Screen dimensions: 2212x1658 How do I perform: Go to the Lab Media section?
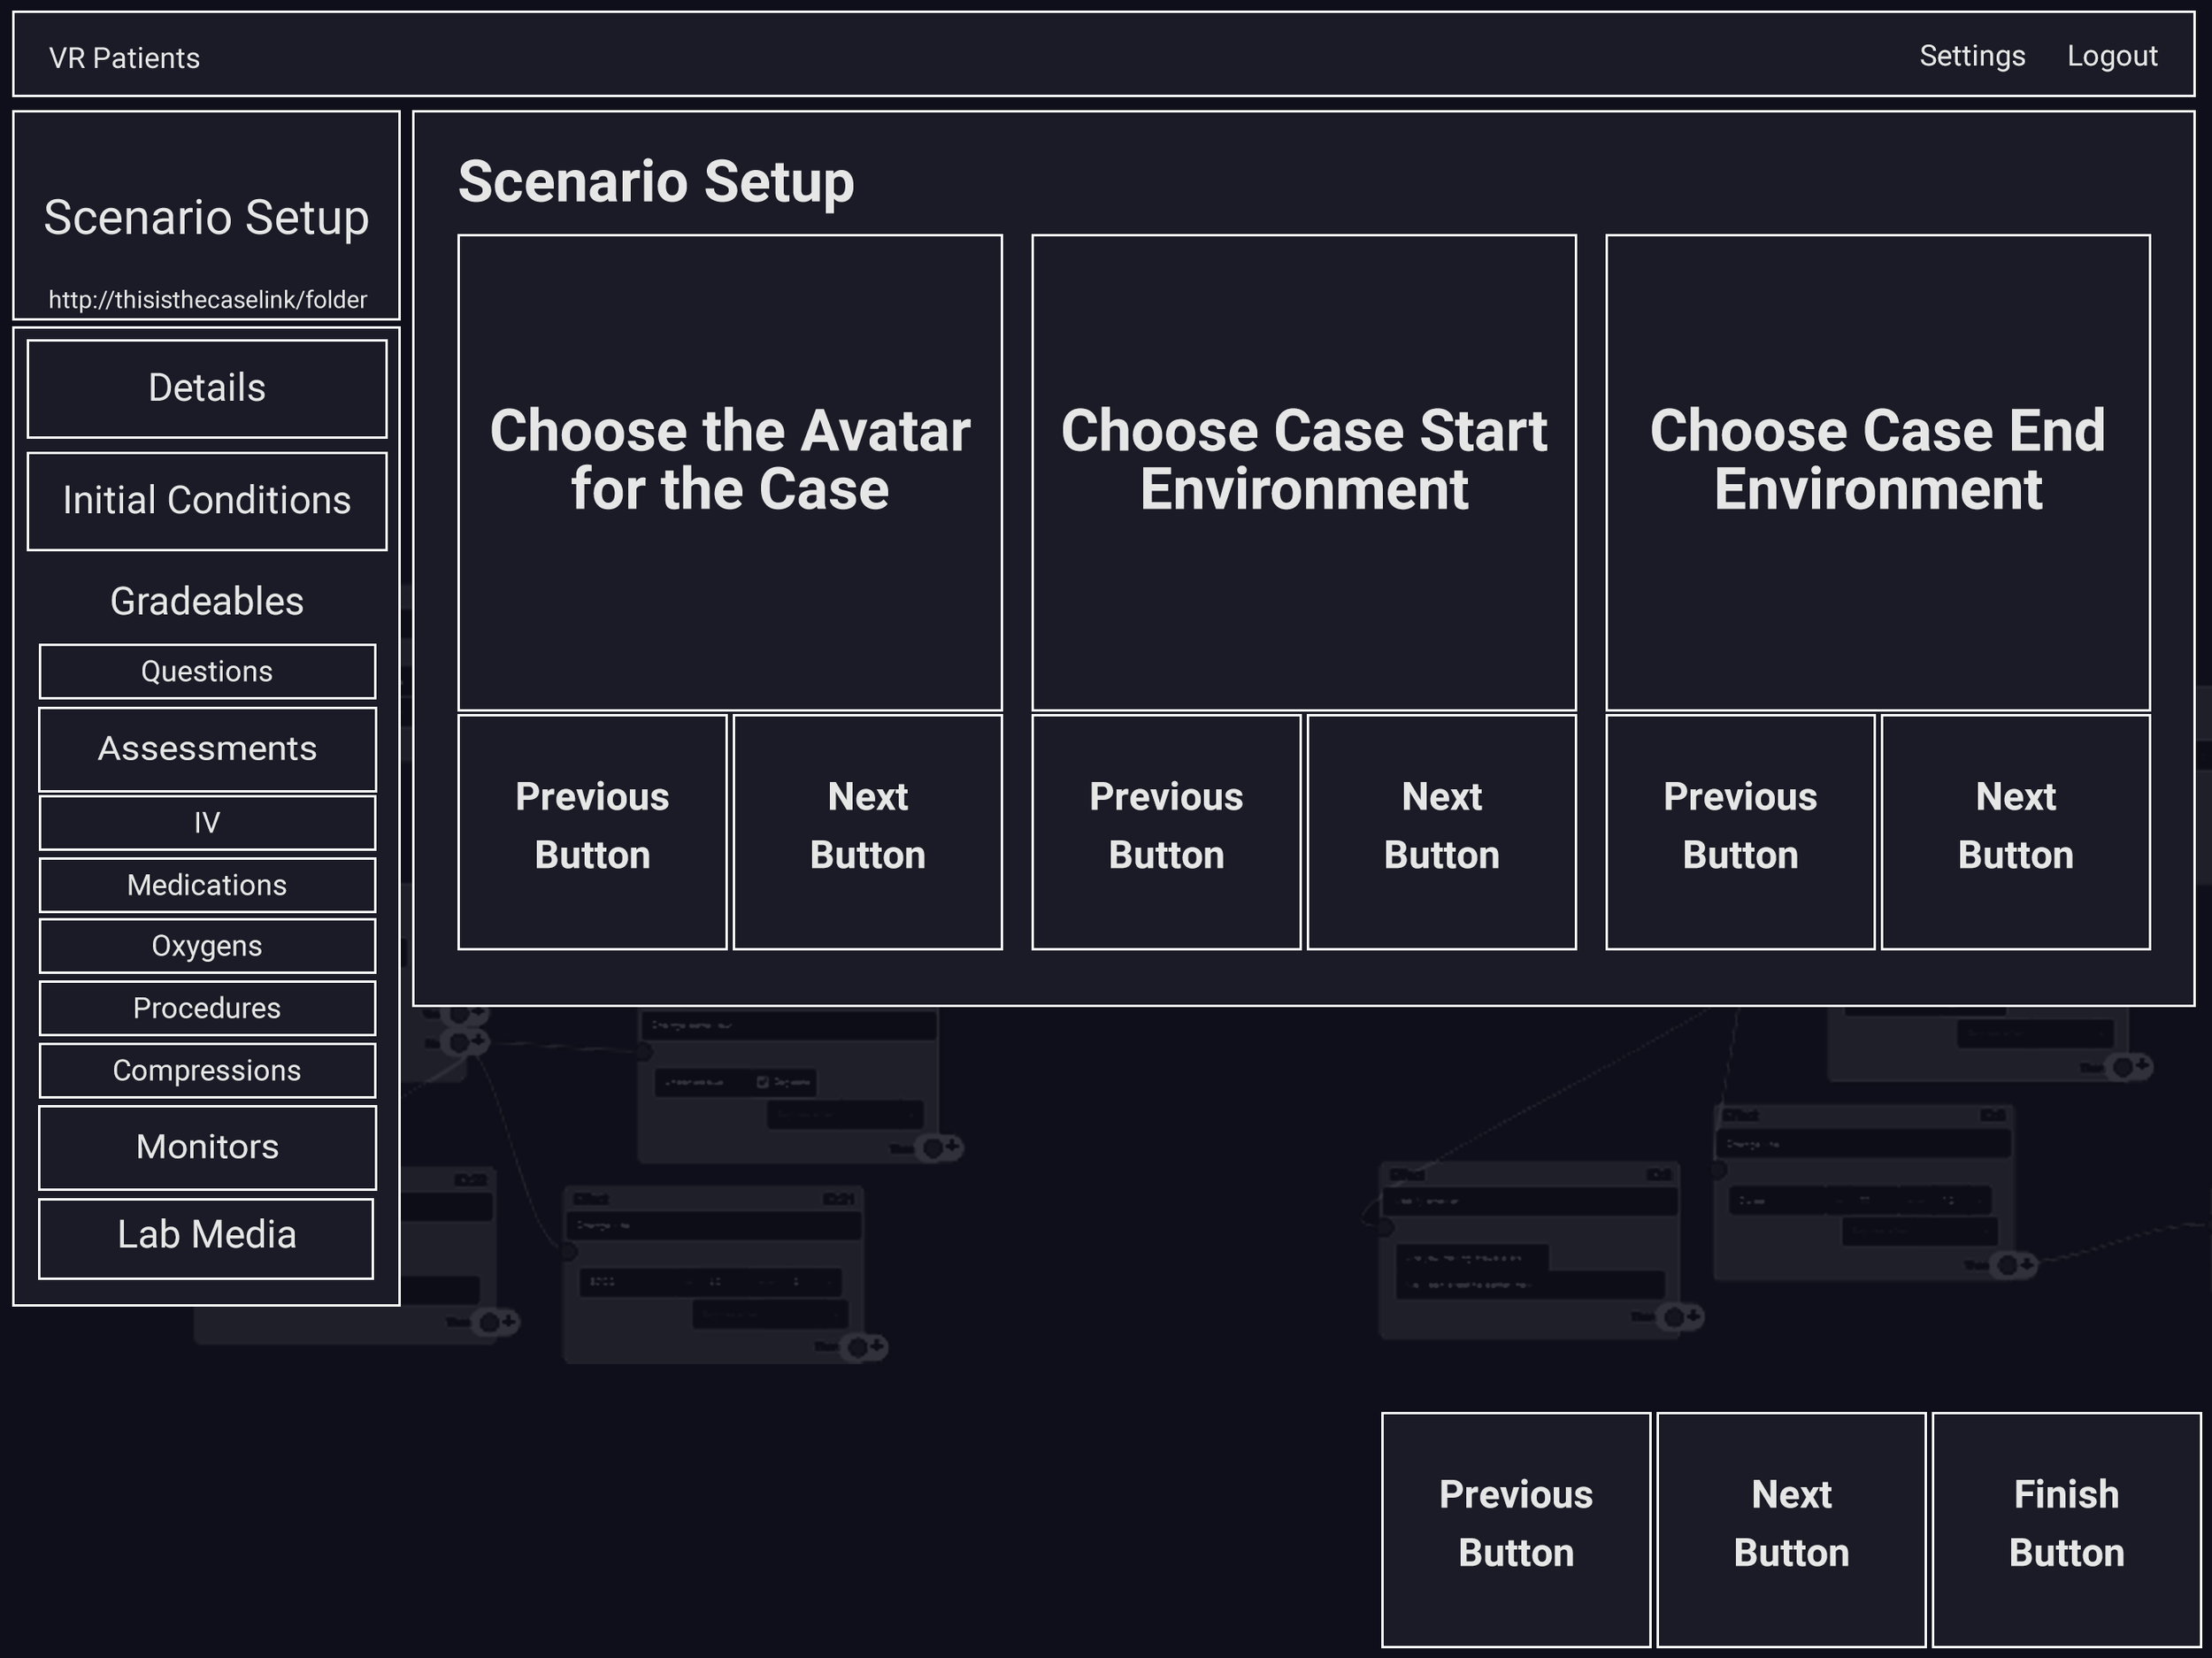coord(206,1237)
